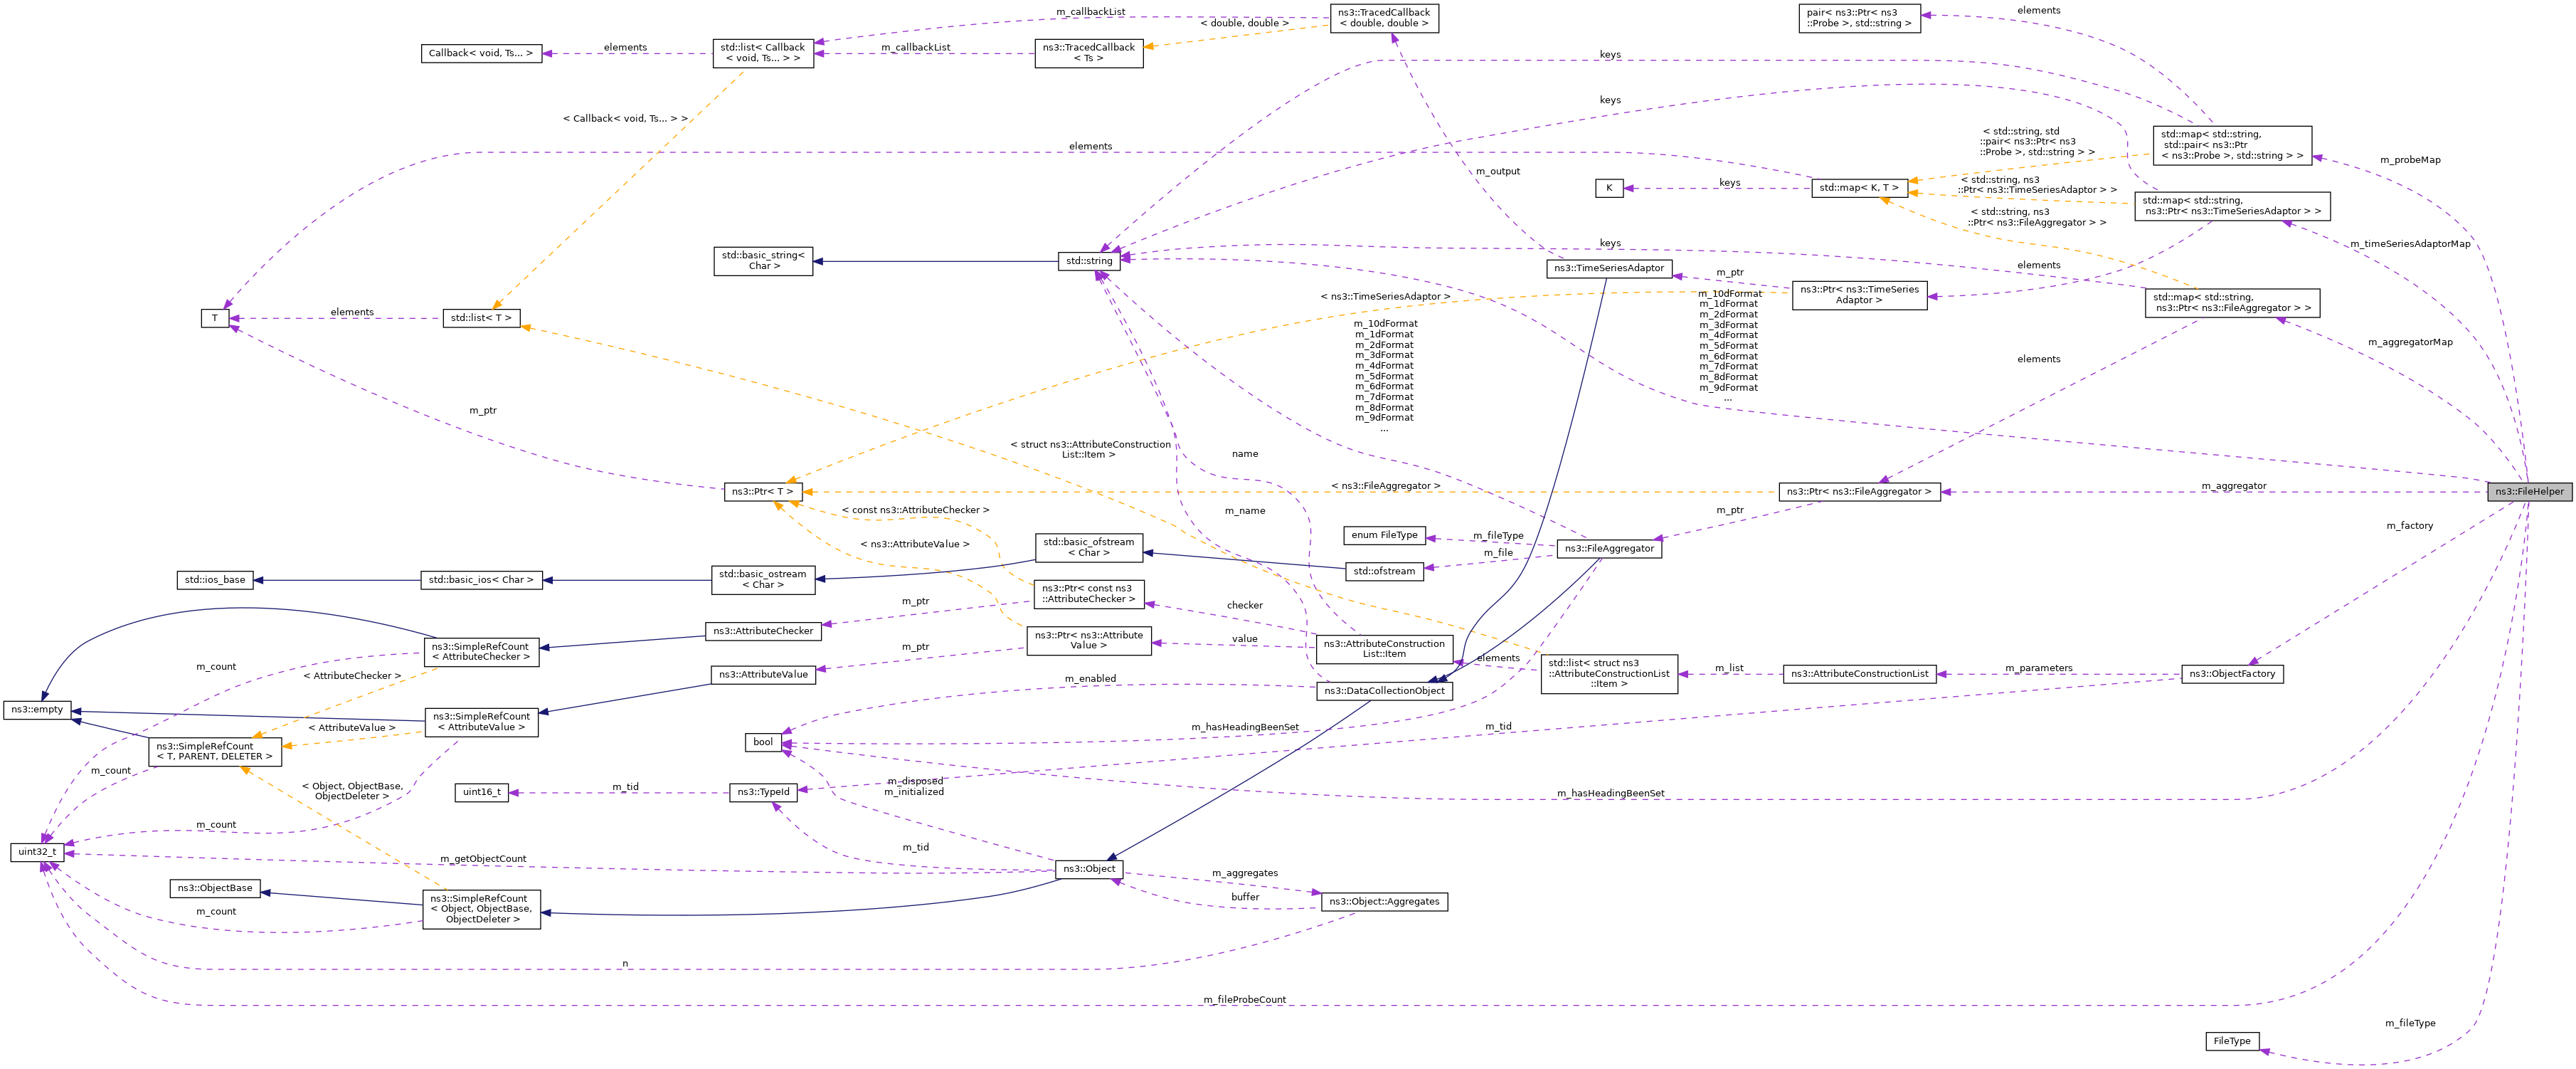Viewport: 2576px width, 1069px height.
Task: Click the m_fileProbeCount edge label
Action: (x=1245, y=1000)
